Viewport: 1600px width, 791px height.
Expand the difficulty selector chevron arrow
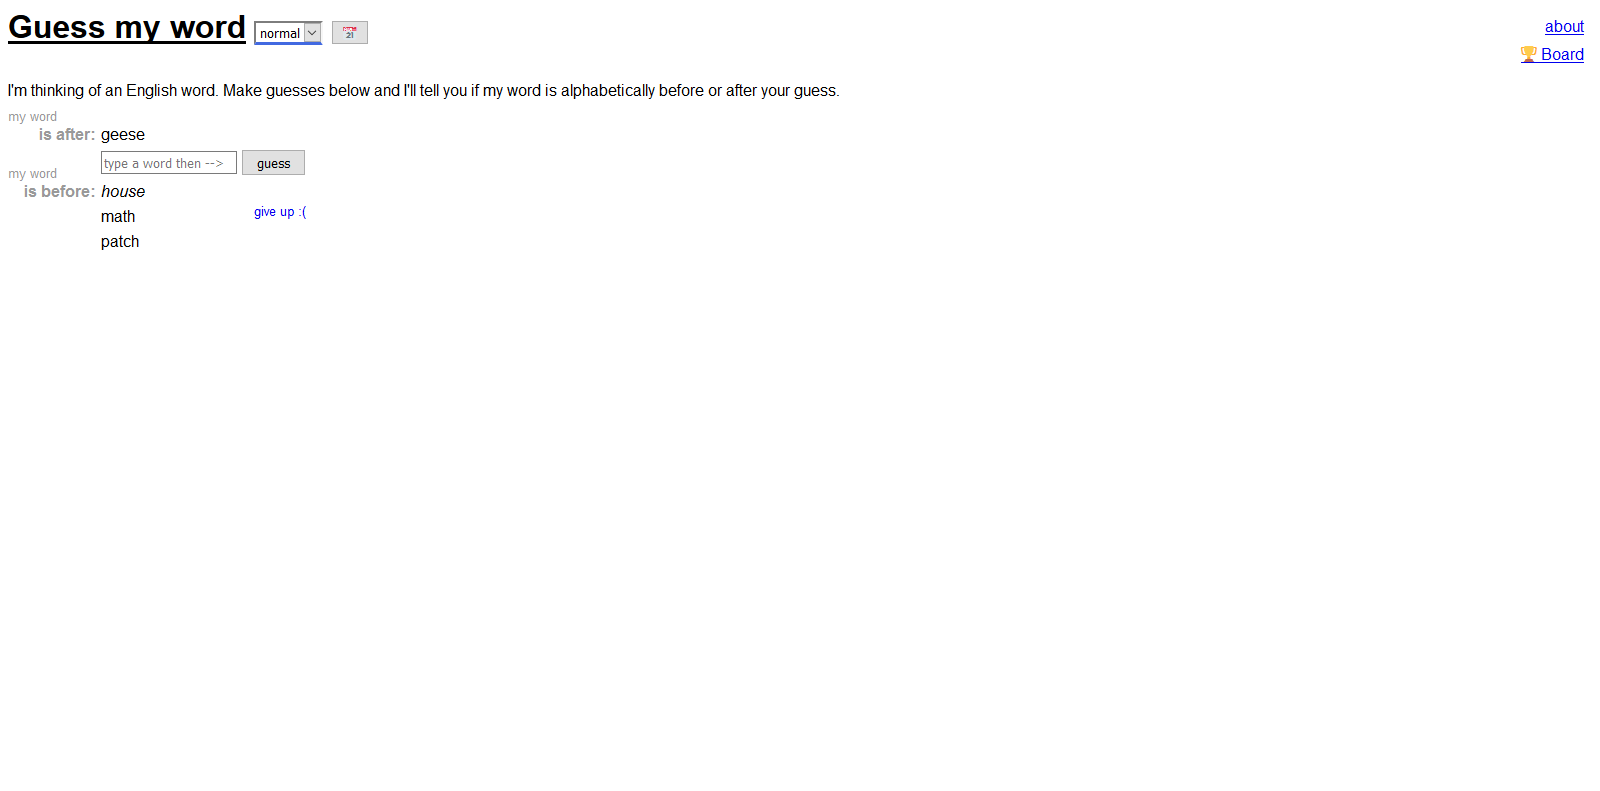312,33
